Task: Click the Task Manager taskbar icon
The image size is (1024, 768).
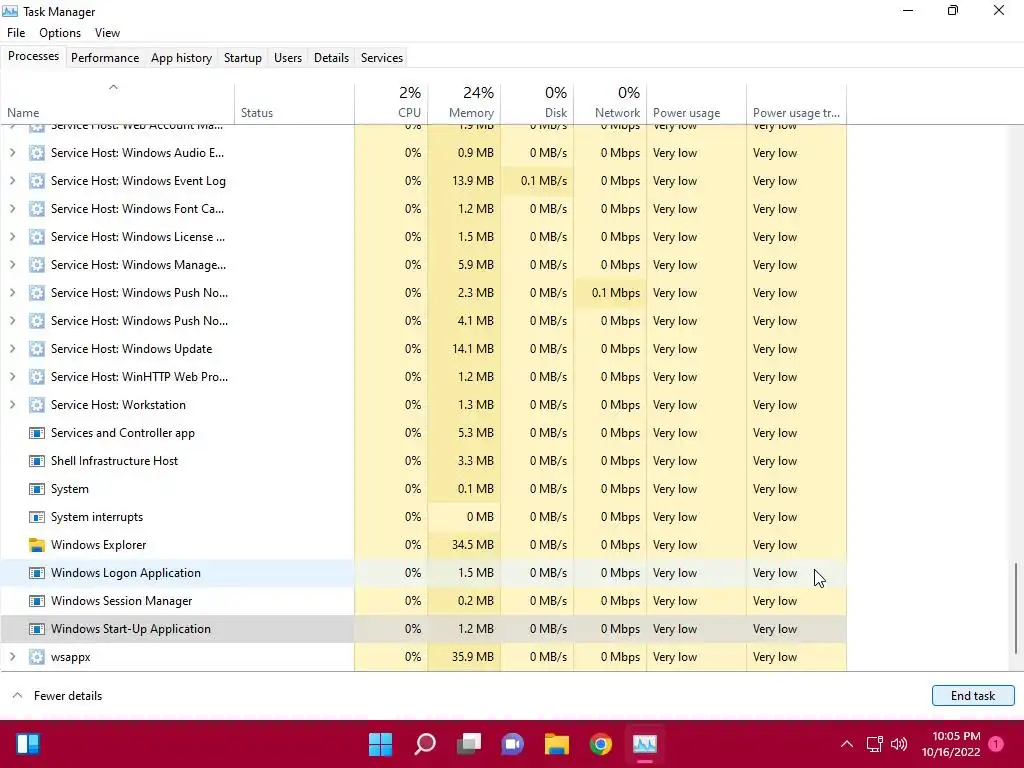Action: point(645,744)
